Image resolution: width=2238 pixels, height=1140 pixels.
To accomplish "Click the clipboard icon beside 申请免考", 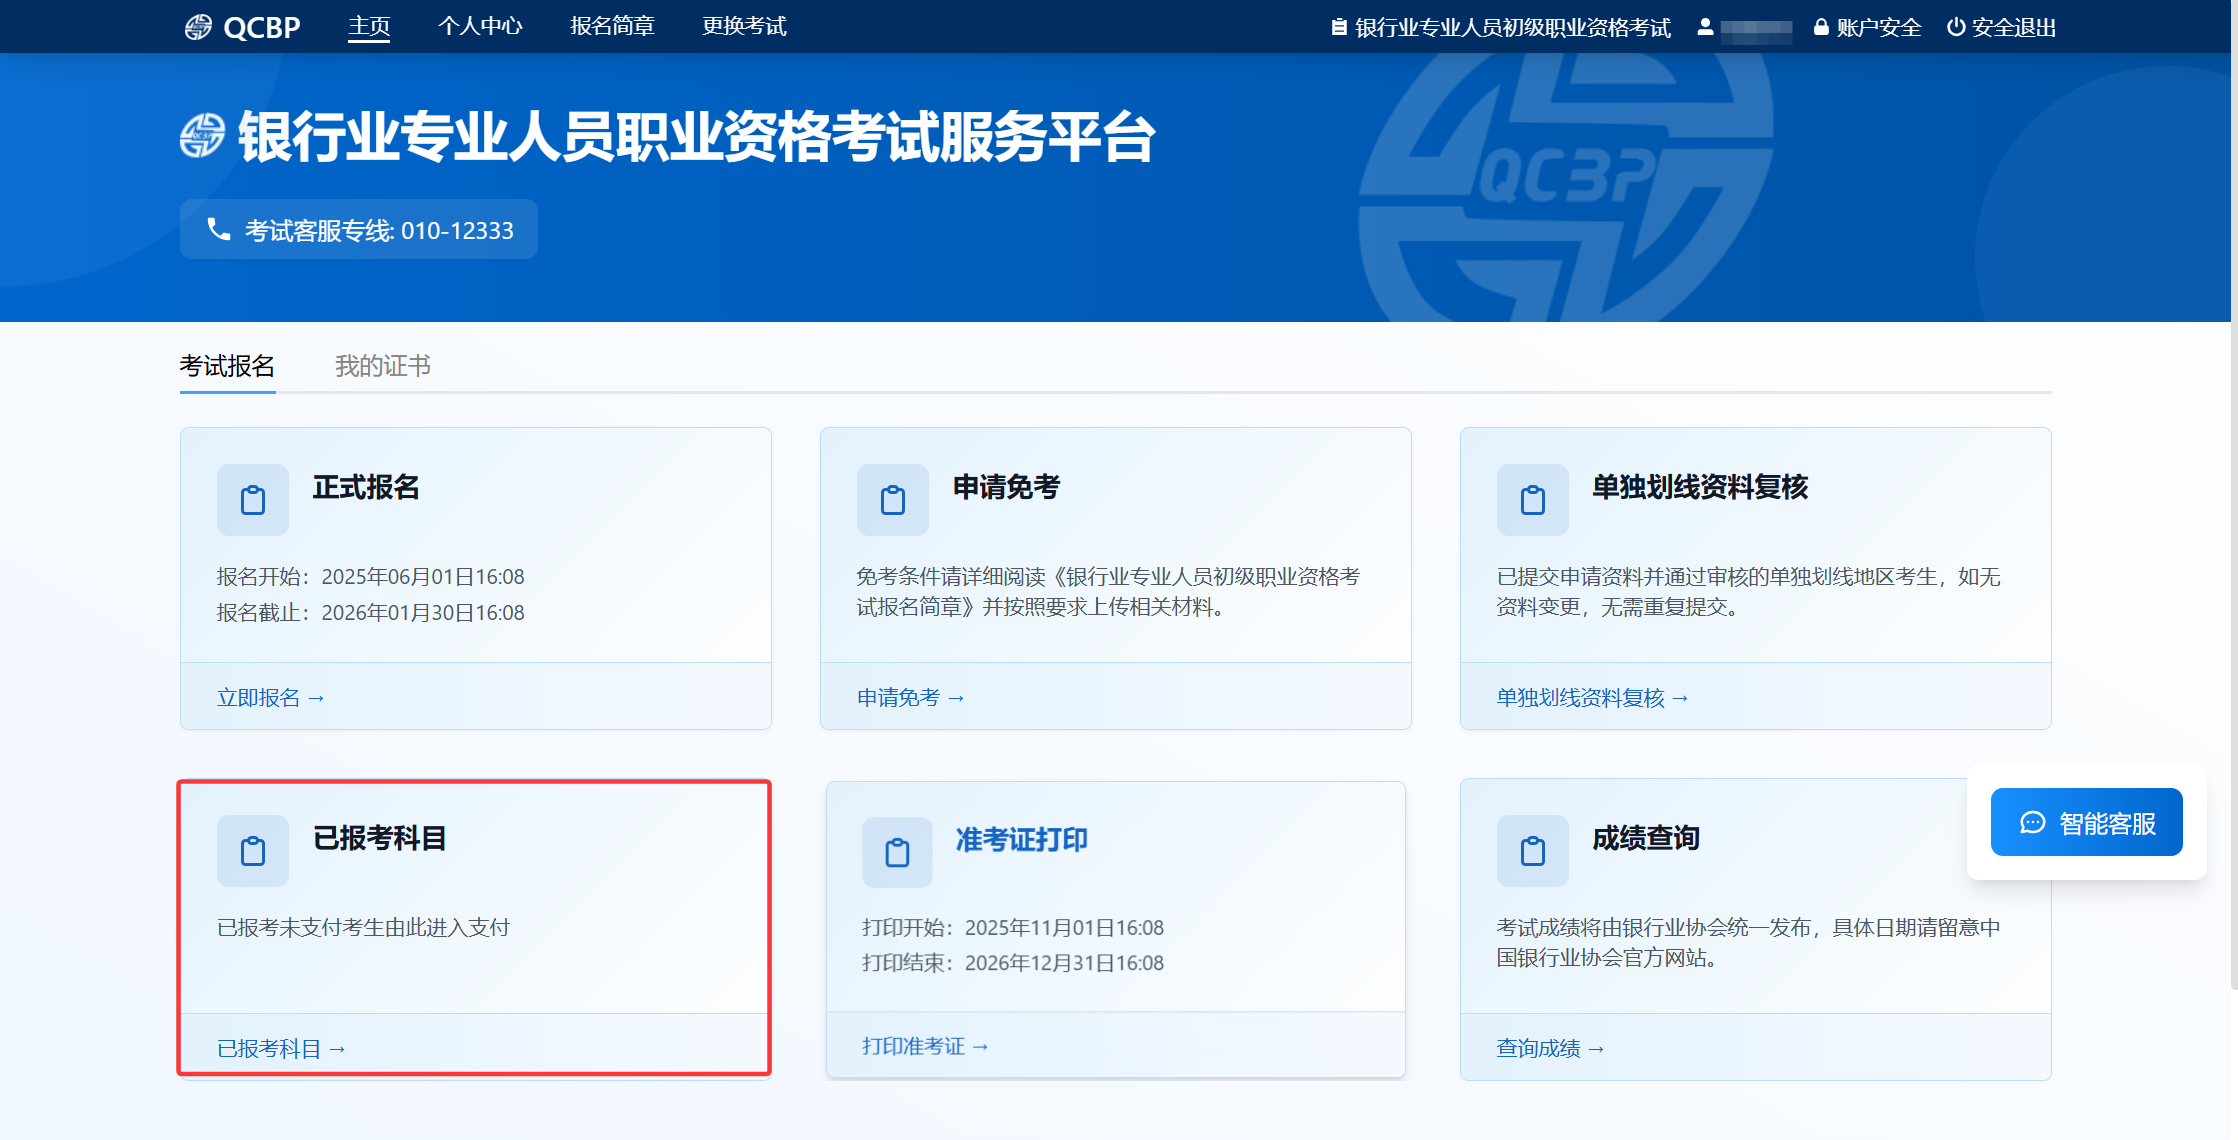I will [x=892, y=500].
